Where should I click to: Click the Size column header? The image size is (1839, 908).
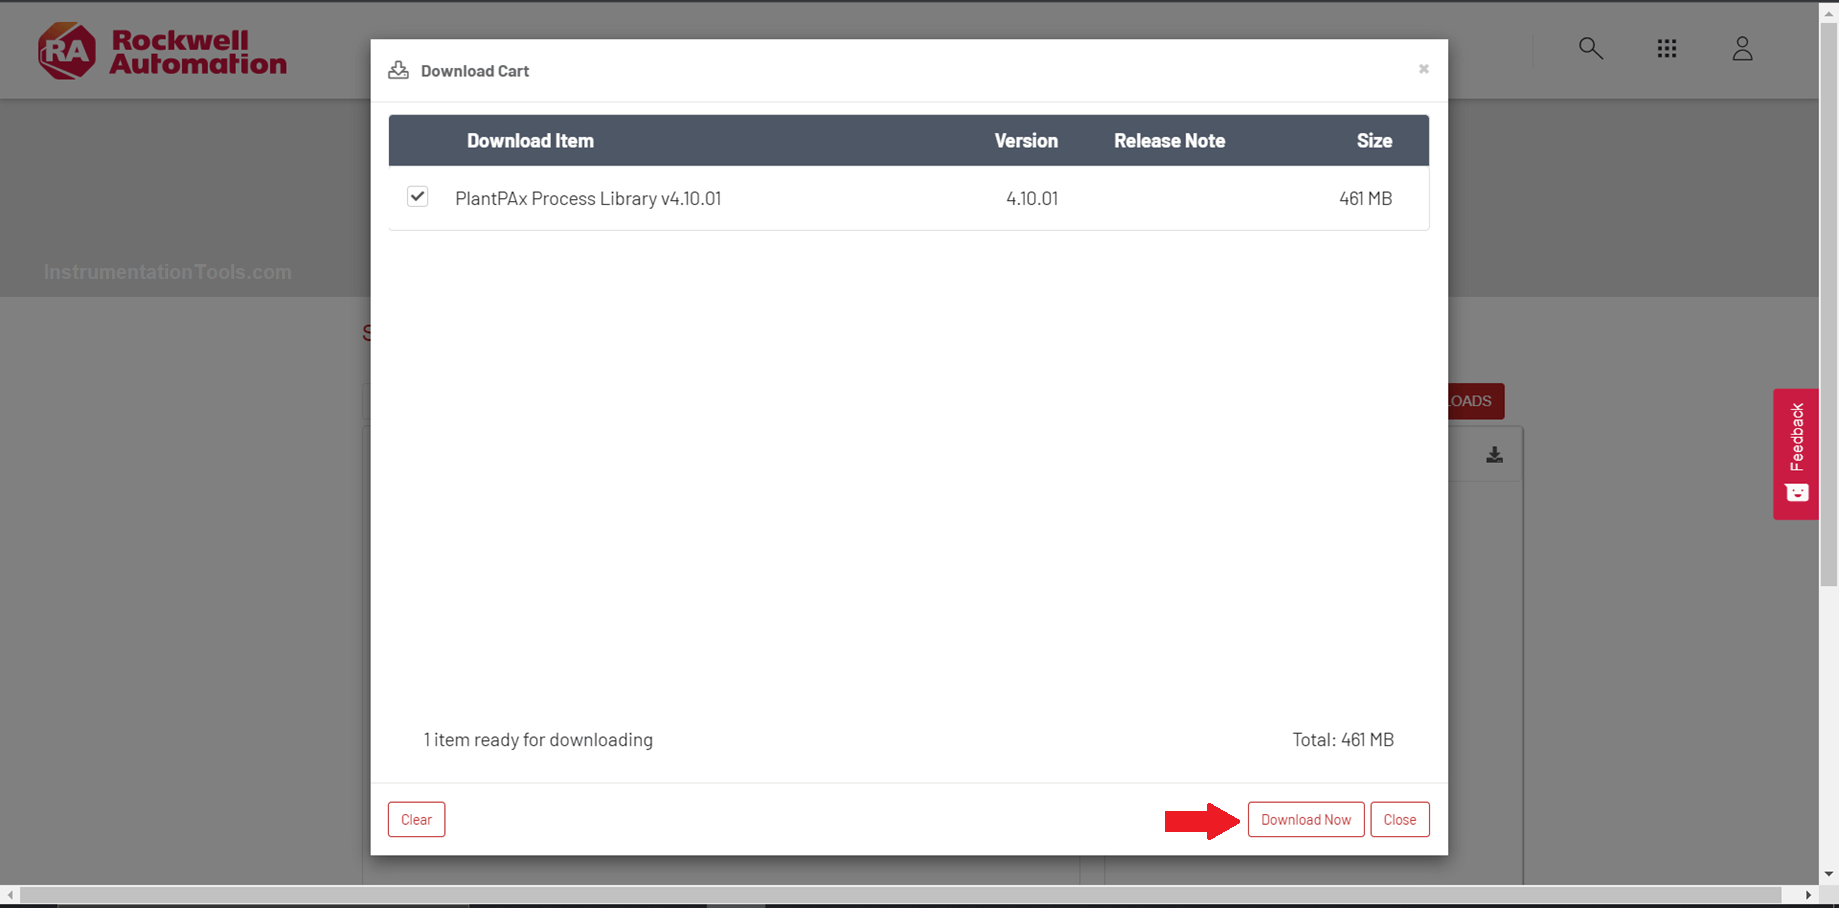1374,141
